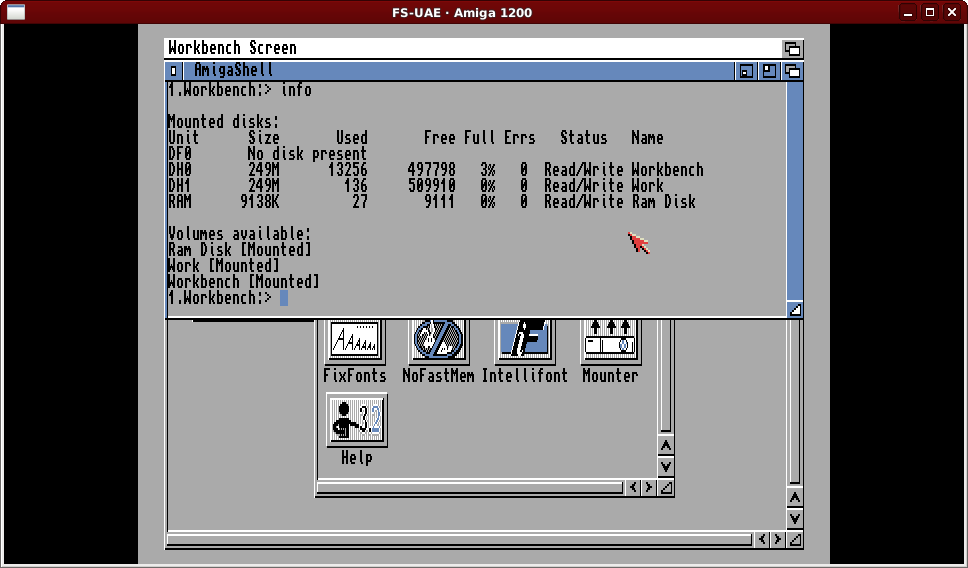Click the drawer window scroll-up arrow
968x568 pixels.
pos(666,445)
